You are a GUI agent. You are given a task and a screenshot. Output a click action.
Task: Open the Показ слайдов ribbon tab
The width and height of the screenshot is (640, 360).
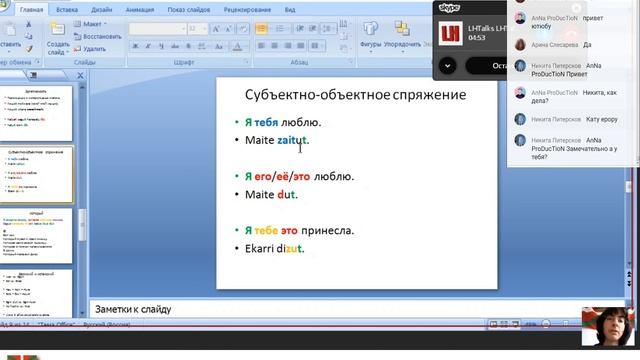189,9
